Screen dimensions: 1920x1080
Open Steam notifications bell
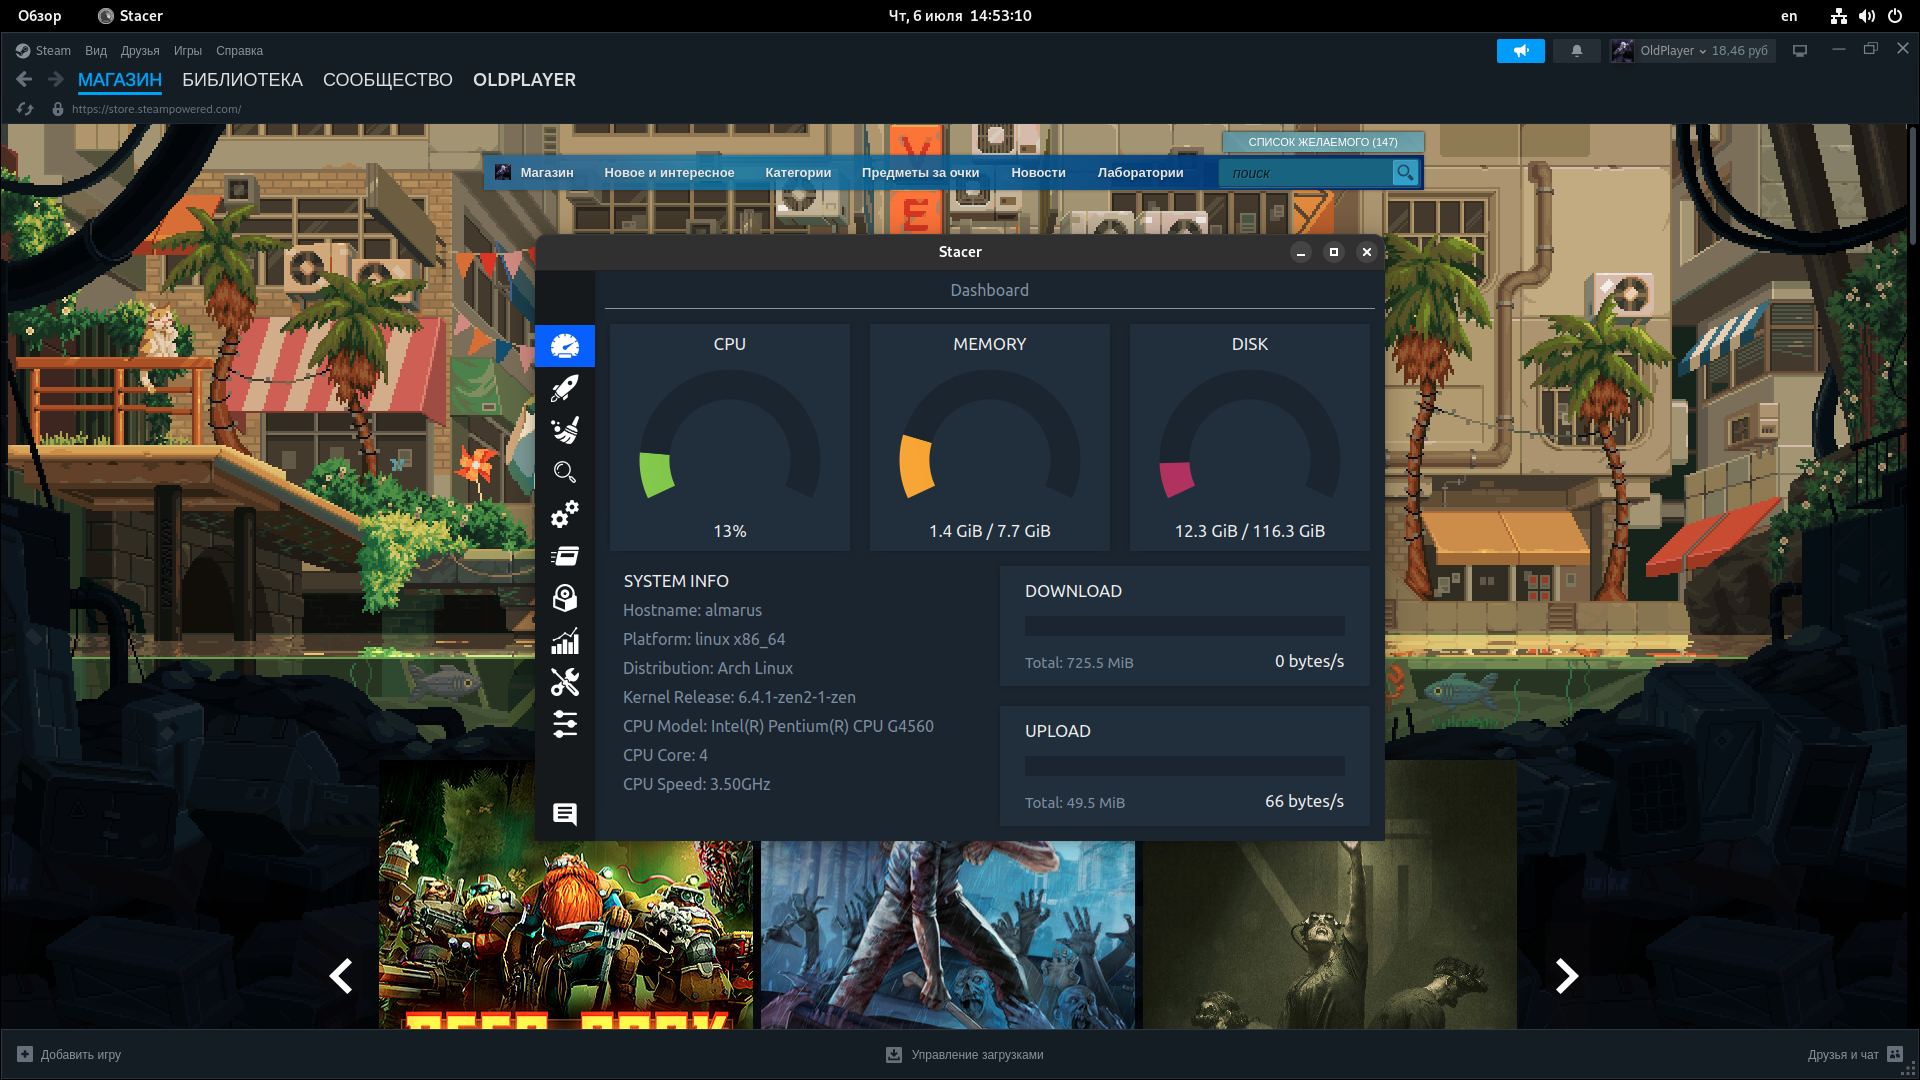(1576, 51)
